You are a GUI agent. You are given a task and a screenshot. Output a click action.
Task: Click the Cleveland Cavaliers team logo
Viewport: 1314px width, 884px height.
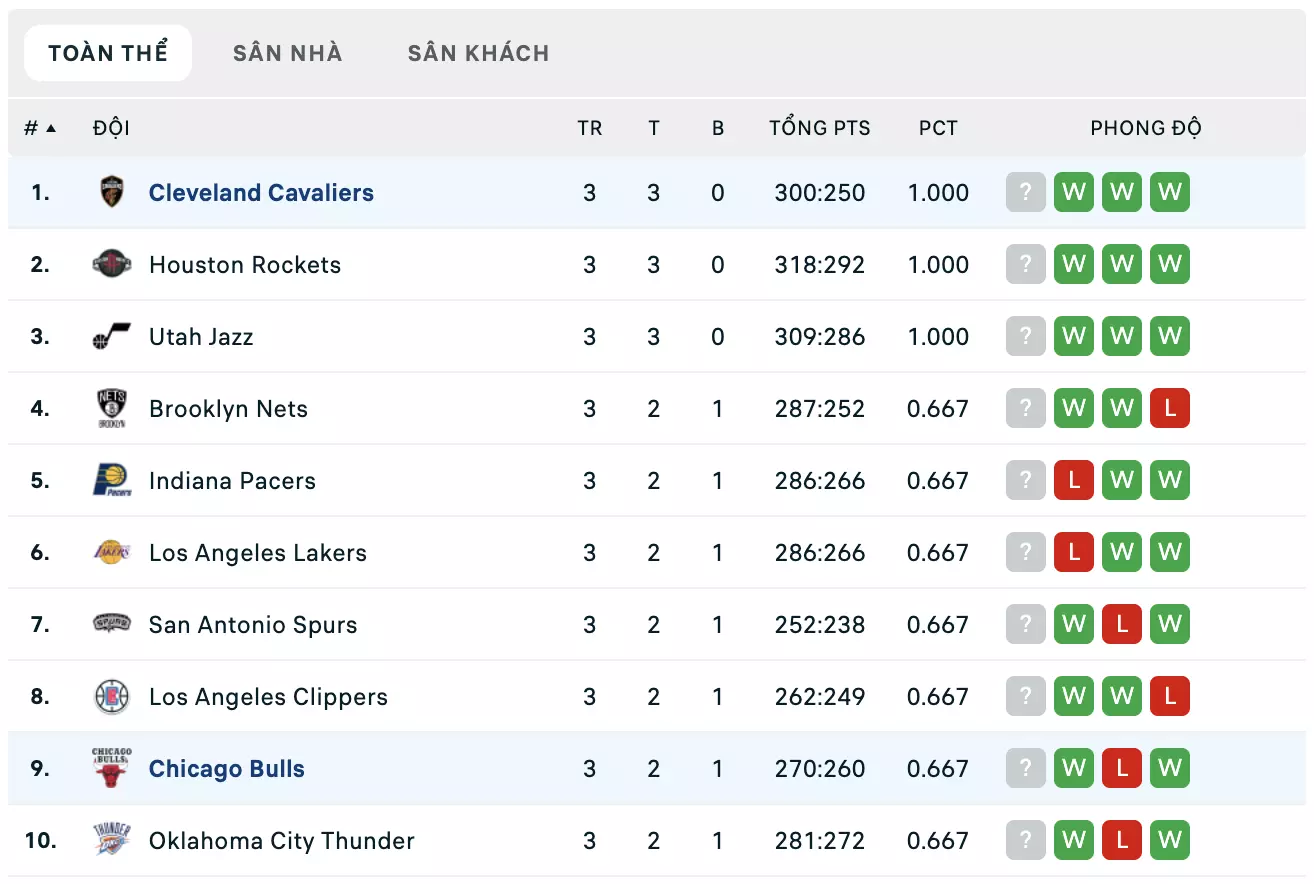coord(111,192)
